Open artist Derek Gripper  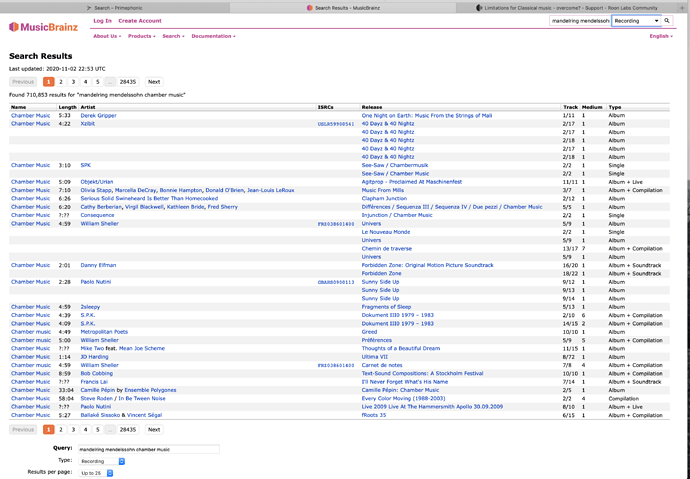click(x=99, y=116)
